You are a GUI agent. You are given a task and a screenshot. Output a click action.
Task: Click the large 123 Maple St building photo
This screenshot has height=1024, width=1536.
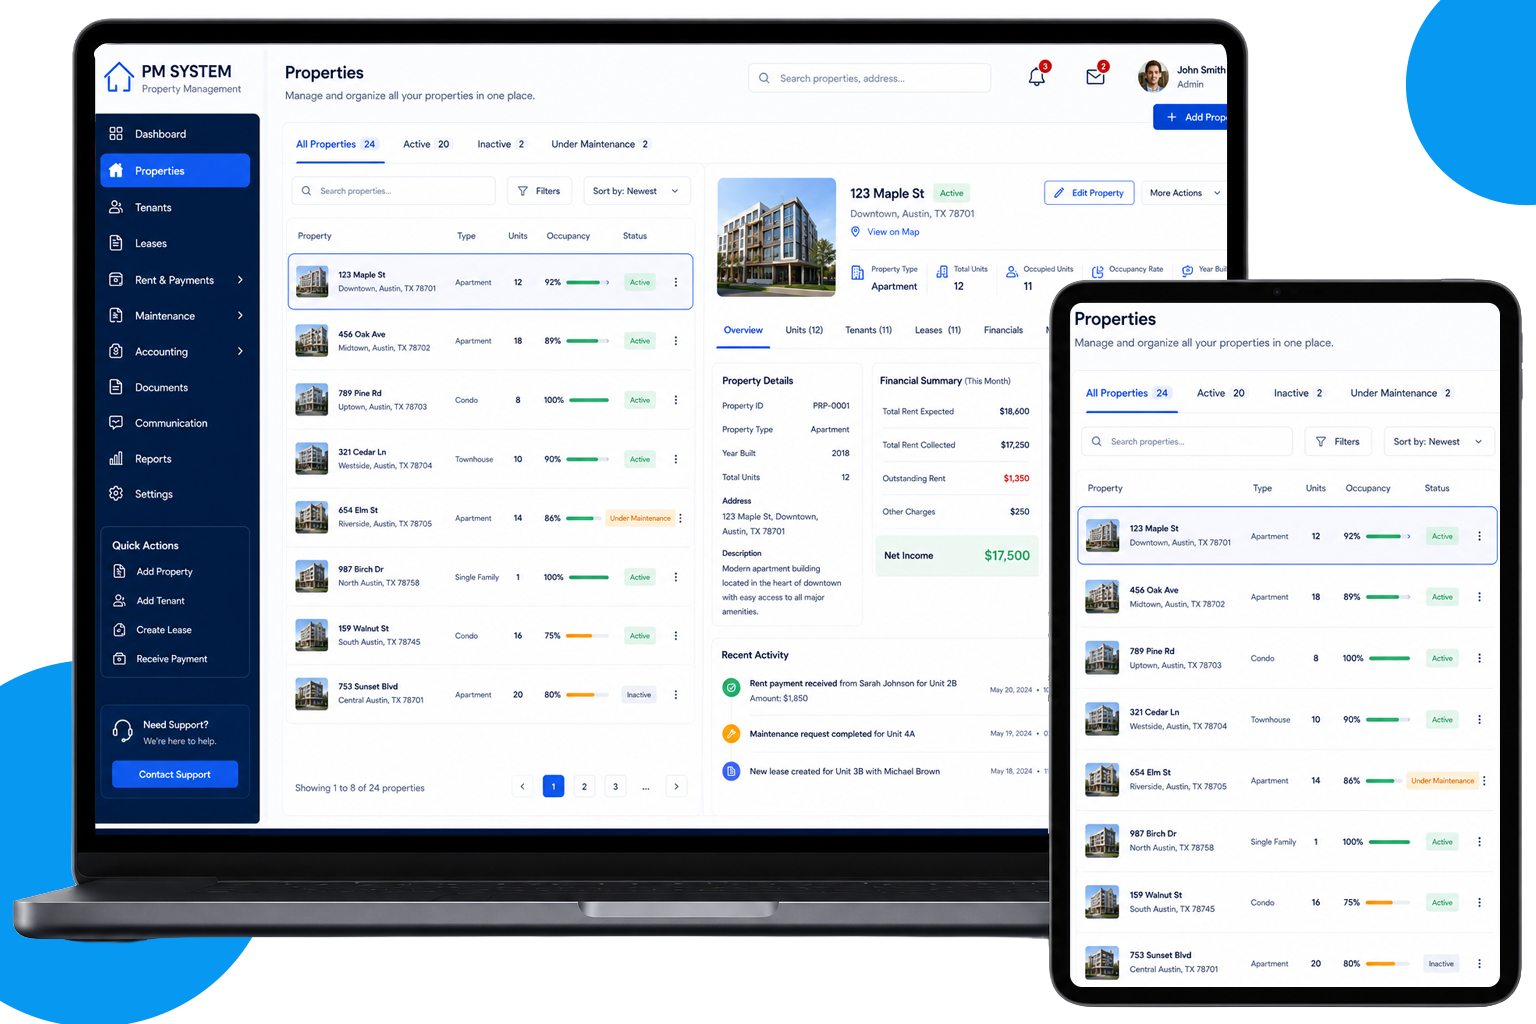click(x=777, y=237)
